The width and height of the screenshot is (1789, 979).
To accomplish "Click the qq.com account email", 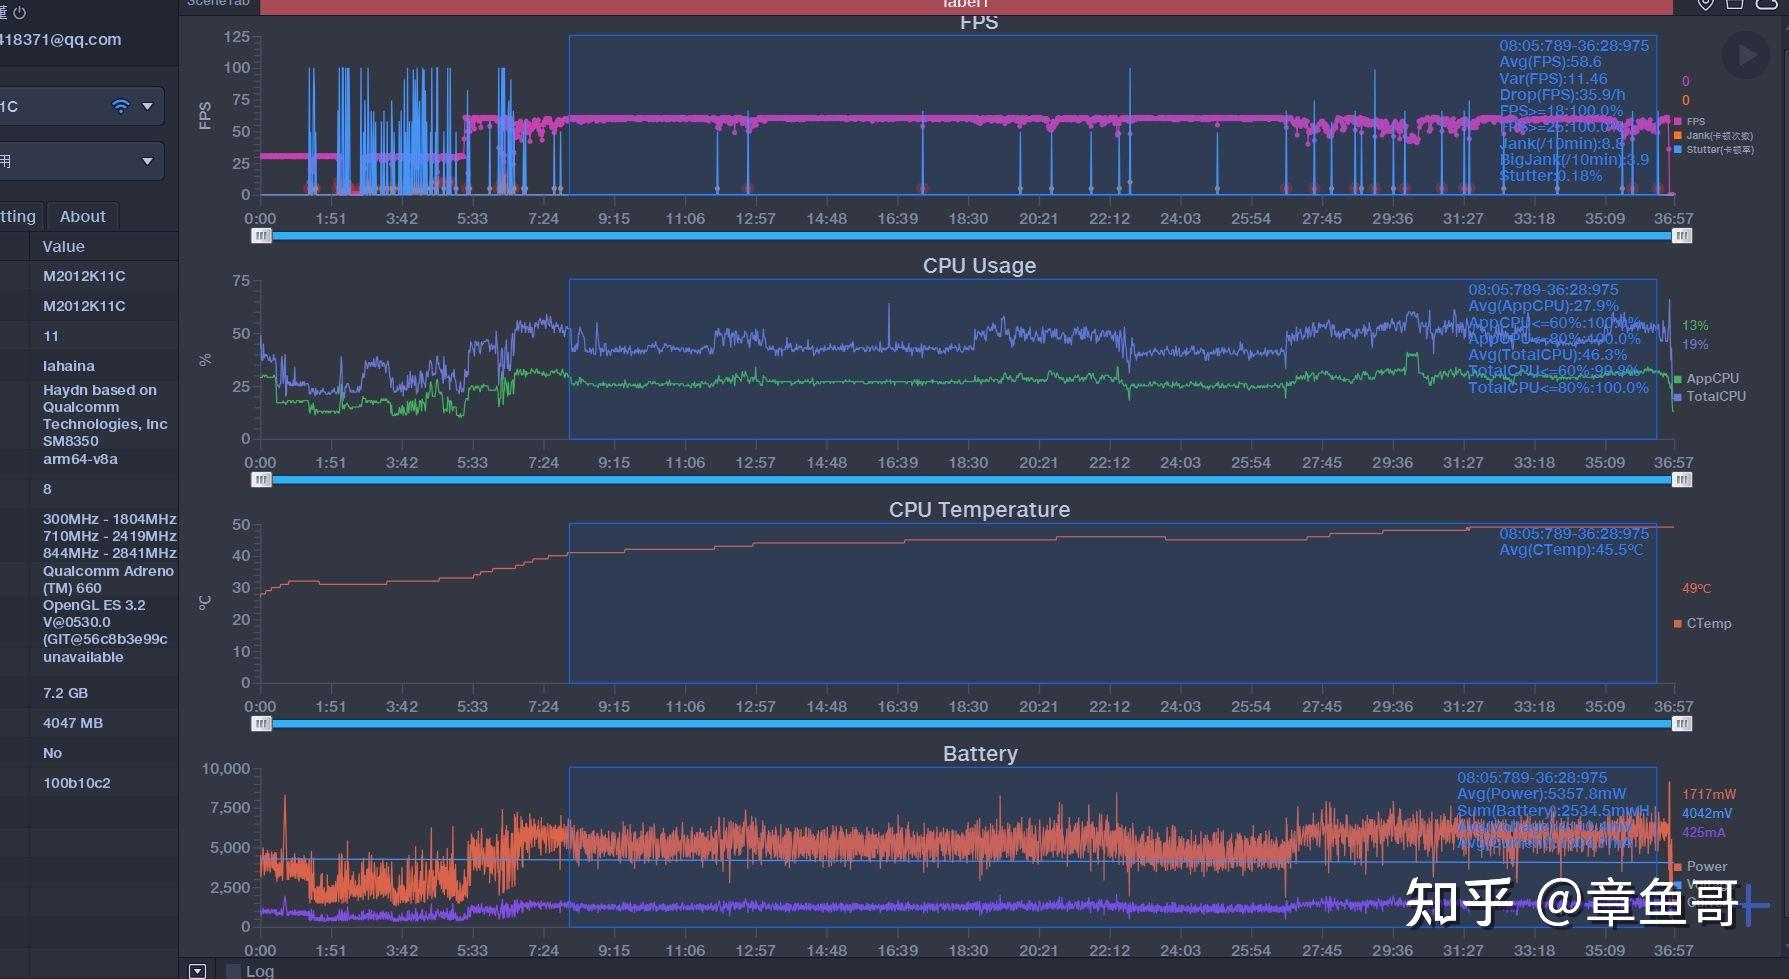I will [x=60, y=40].
